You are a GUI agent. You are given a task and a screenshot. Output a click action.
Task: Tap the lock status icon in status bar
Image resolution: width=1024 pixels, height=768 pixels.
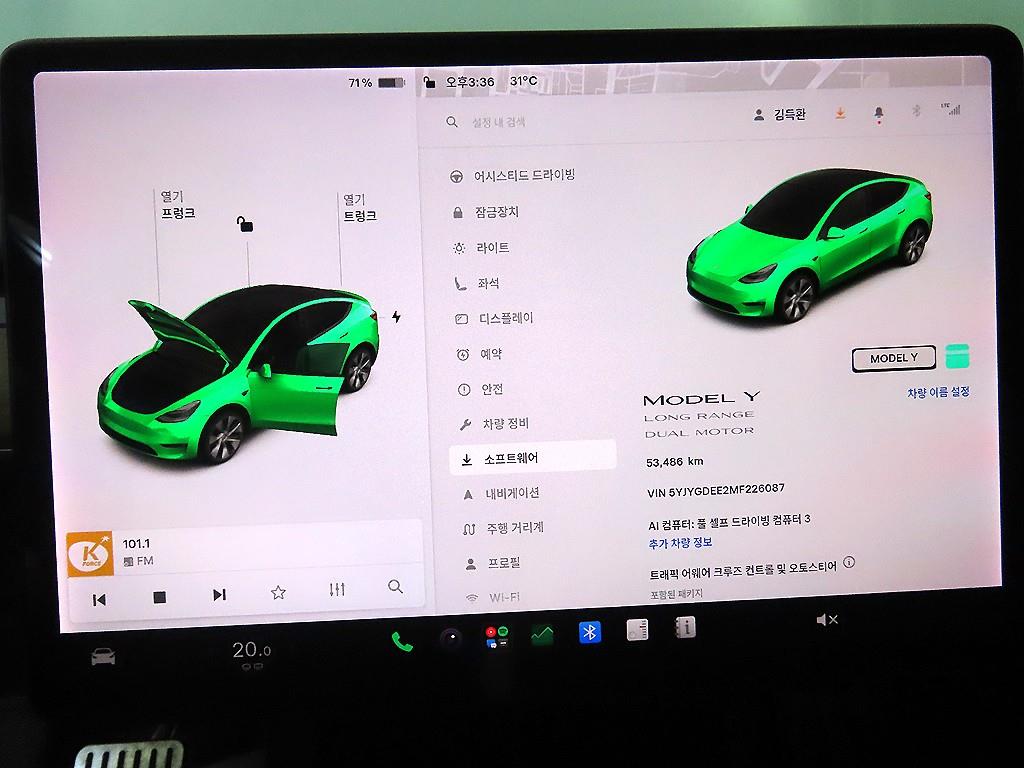(x=429, y=82)
